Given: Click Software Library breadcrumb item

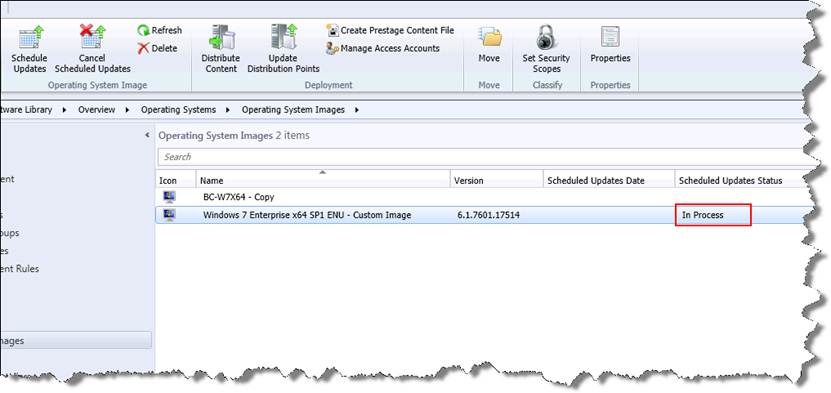Looking at the screenshot, I should 26,110.
